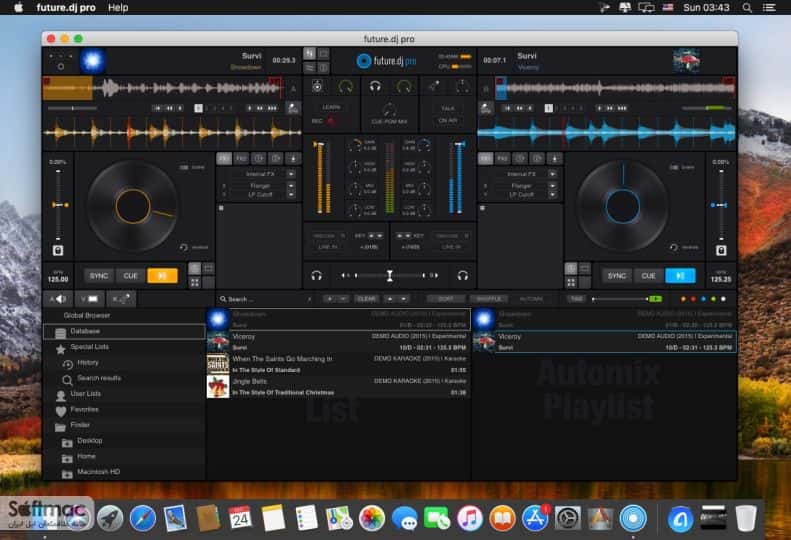This screenshot has height=540, width=791.
Task: Open the right deck Internal FX dropdown
Action: click(x=552, y=174)
